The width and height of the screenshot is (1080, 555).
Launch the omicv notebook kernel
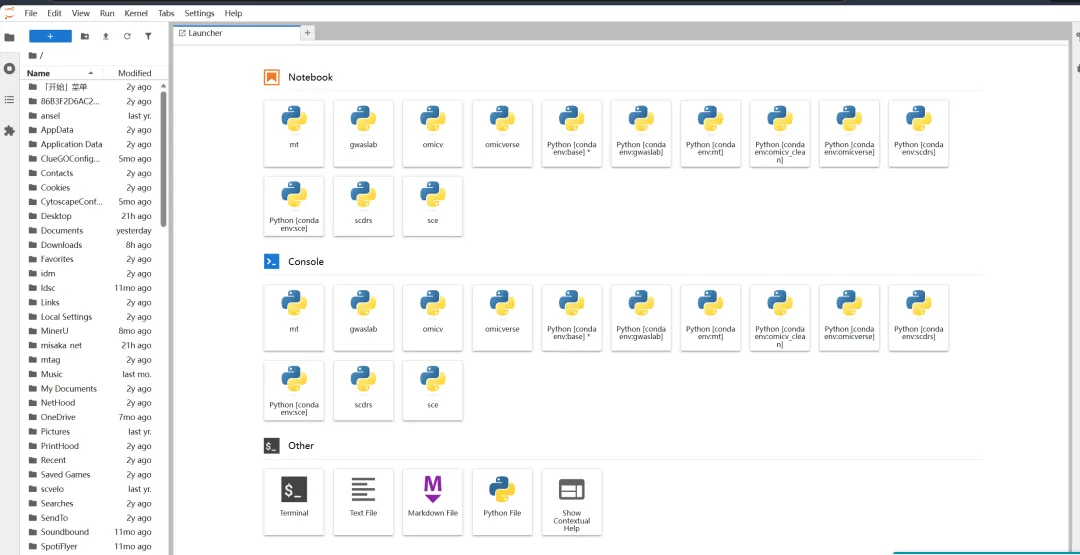point(433,134)
